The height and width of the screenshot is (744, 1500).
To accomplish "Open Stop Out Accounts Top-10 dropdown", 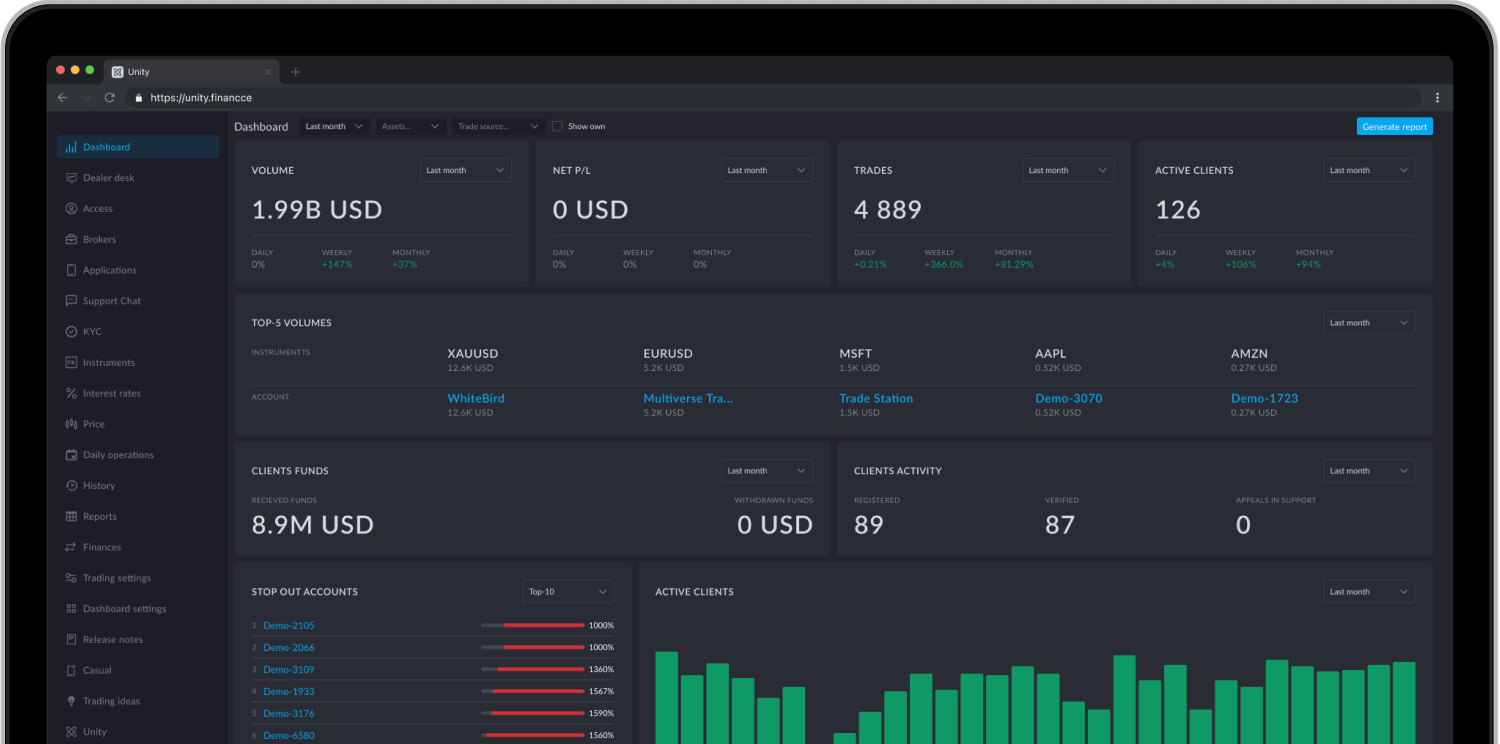I will [569, 592].
